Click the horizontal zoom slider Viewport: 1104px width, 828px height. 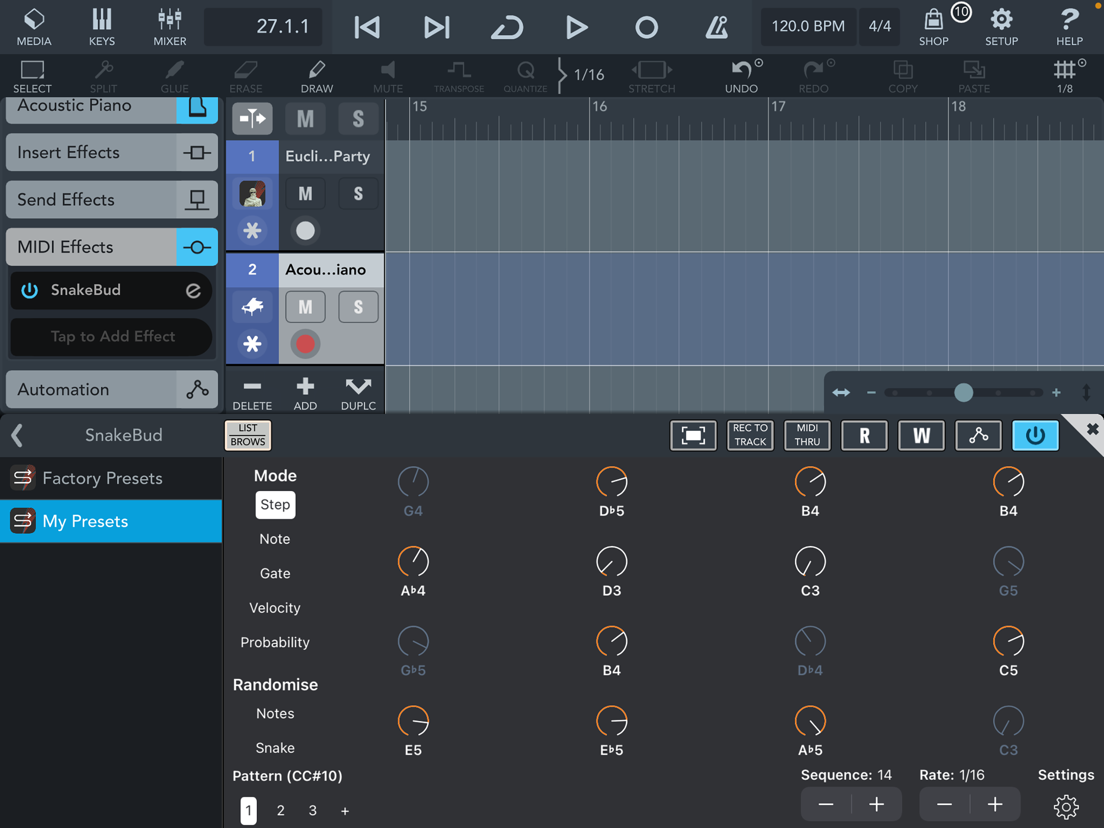[963, 393]
